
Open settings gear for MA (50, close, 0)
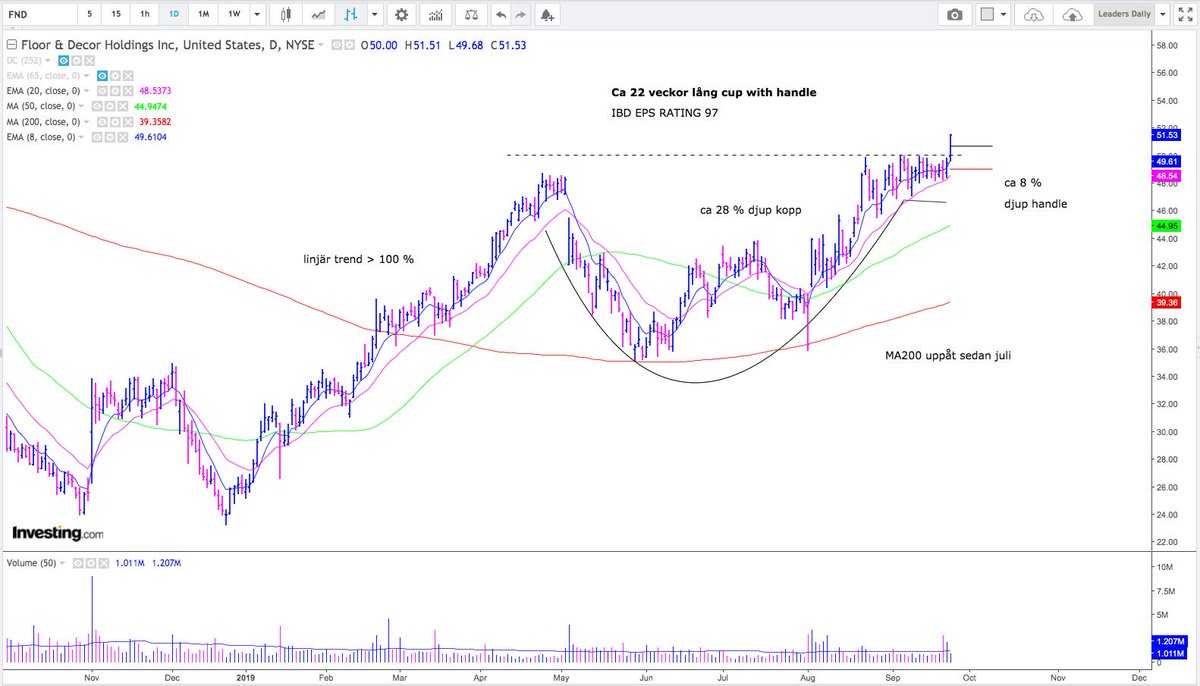pyautogui.click(x=110, y=106)
